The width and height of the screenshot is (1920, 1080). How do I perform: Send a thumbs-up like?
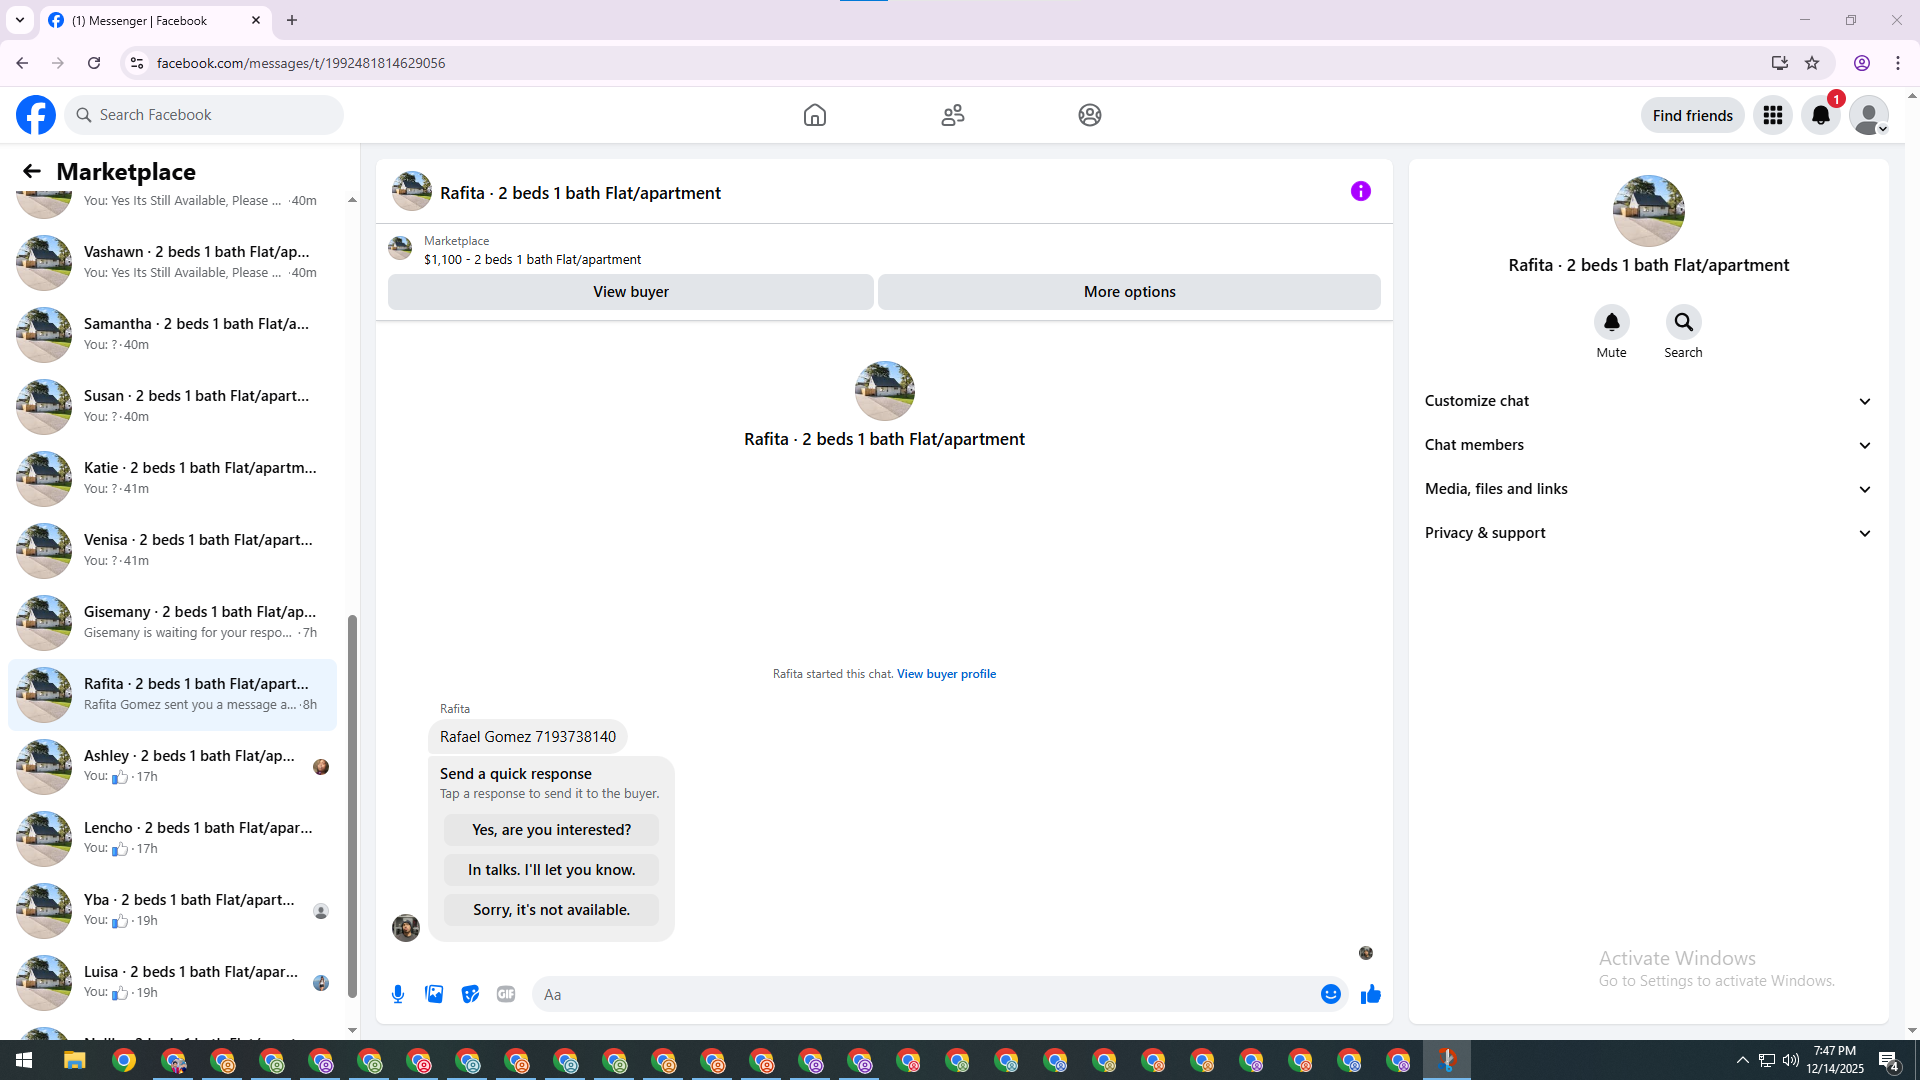[1370, 994]
